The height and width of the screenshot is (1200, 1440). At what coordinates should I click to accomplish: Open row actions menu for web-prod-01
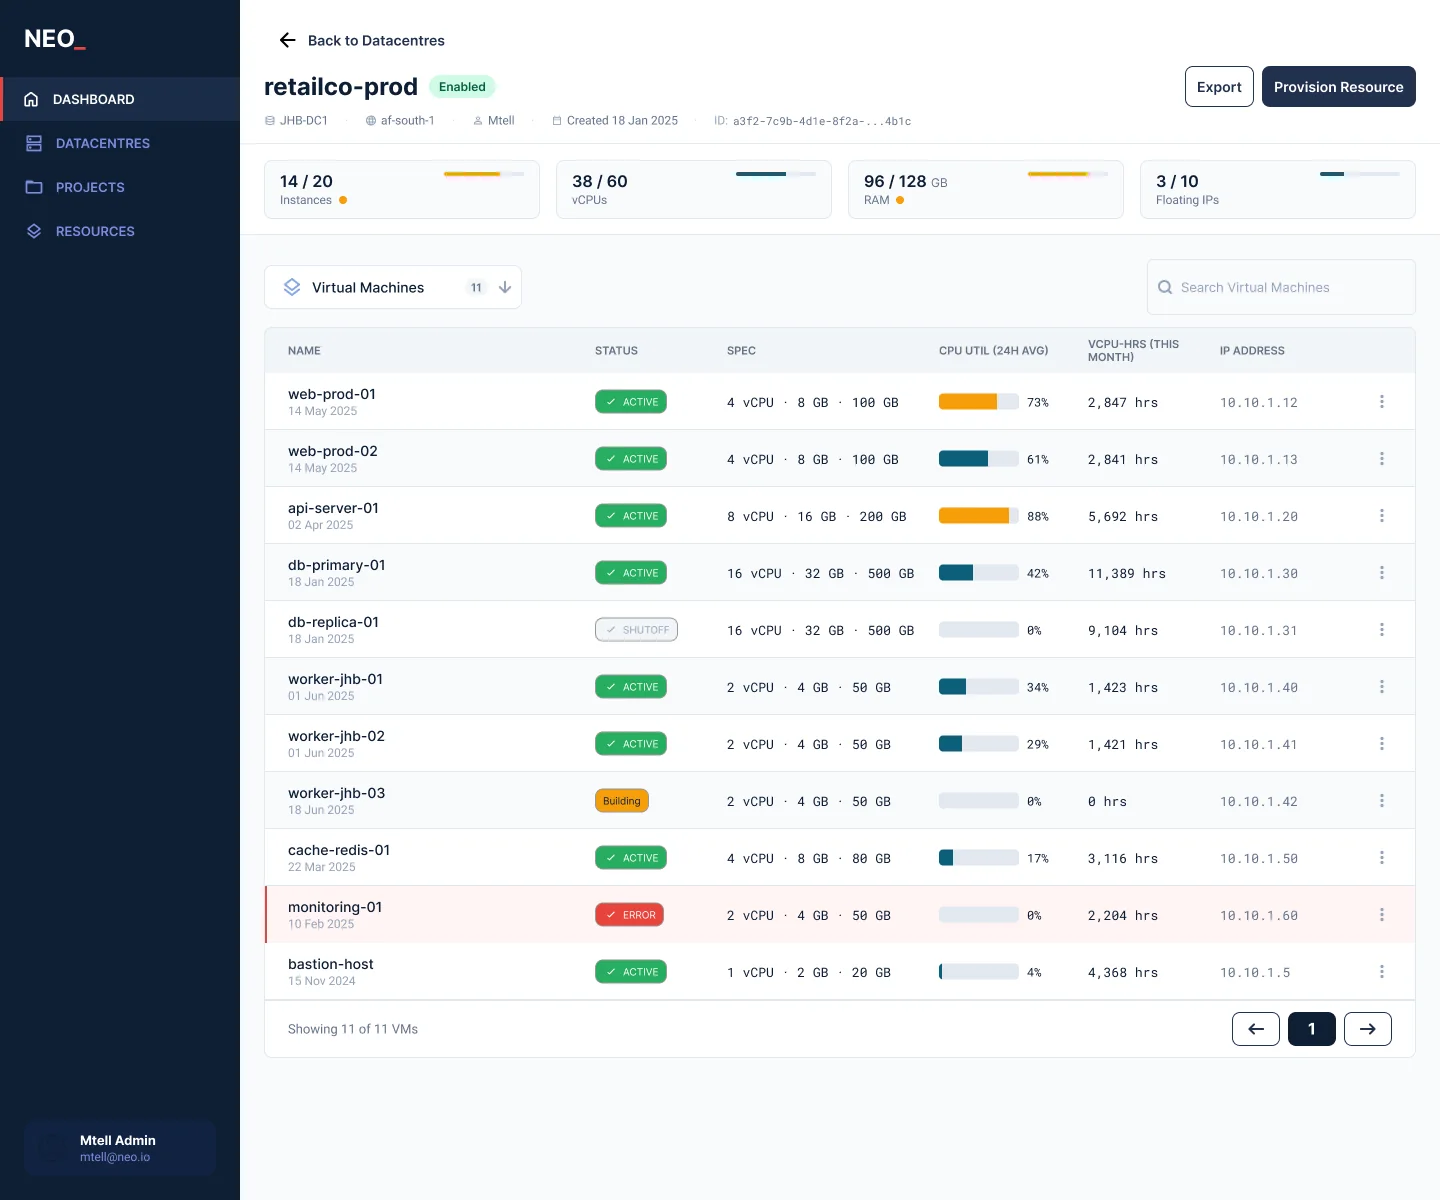click(1382, 402)
